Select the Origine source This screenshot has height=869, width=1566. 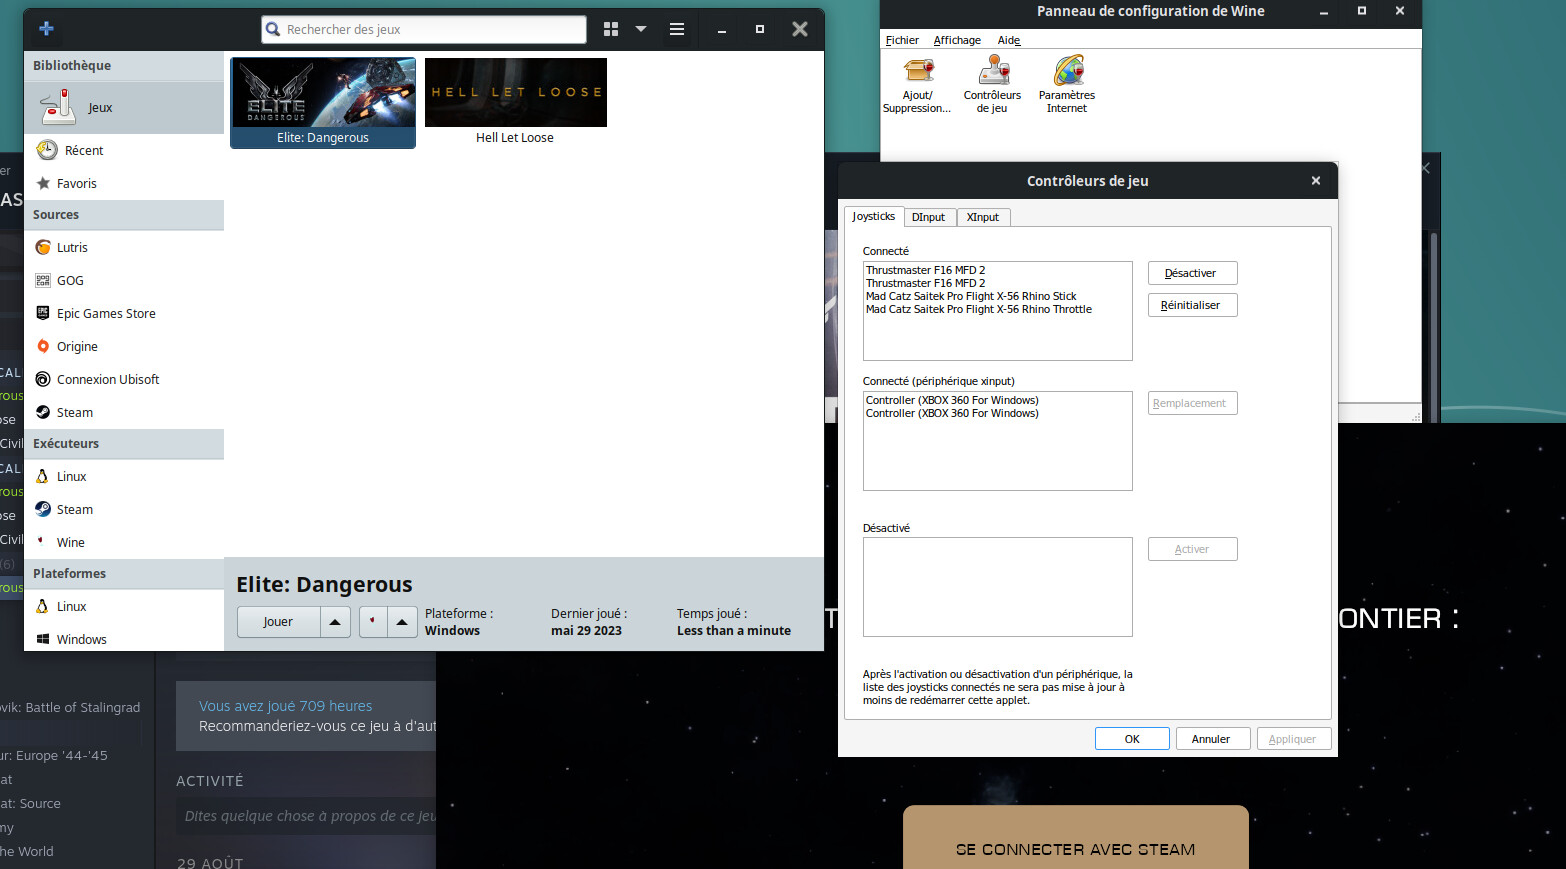click(x=124, y=346)
